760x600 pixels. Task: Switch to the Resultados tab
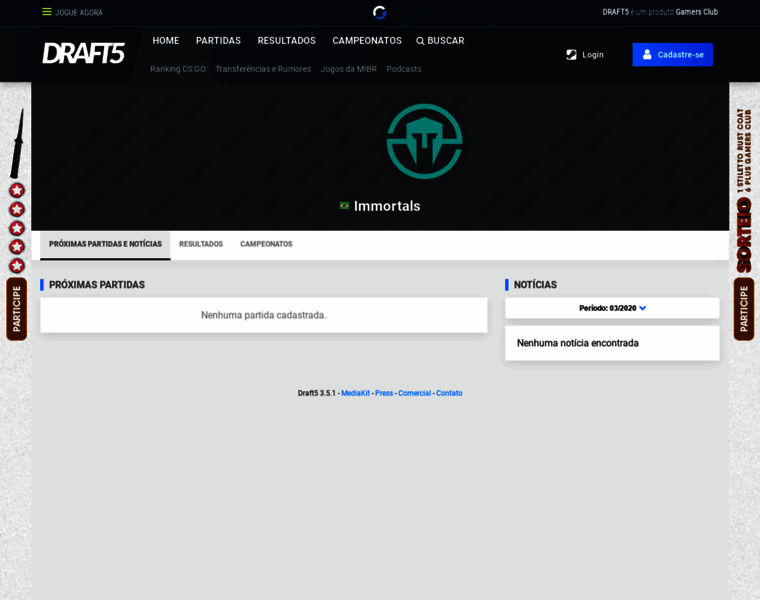click(x=201, y=244)
